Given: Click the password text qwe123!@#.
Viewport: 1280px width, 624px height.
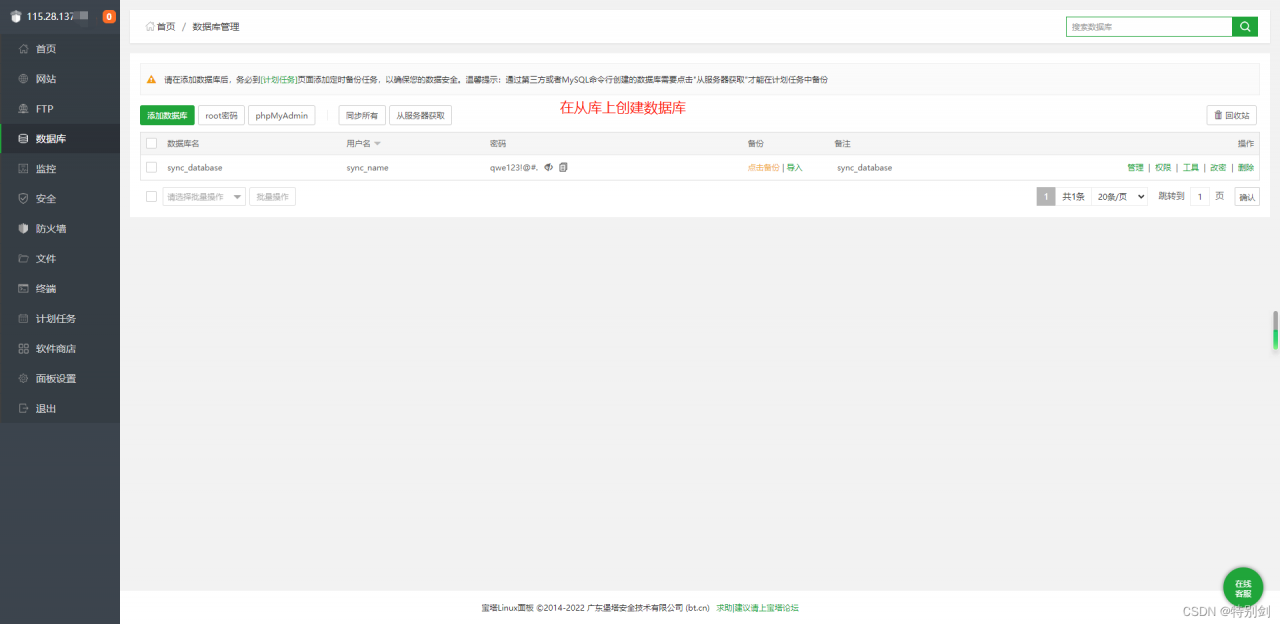Looking at the screenshot, I should [x=514, y=168].
